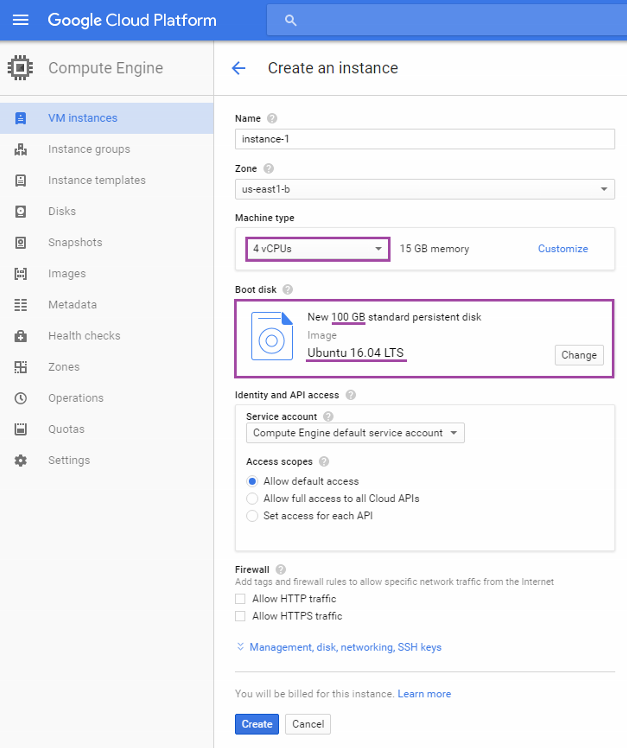Screen dimensions: 627x748
Task: Click the help icon beside Boot disk
Action: pos(287,290)
